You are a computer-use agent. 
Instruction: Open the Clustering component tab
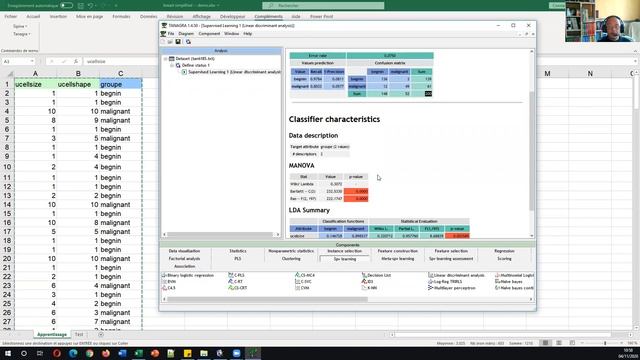291,259
